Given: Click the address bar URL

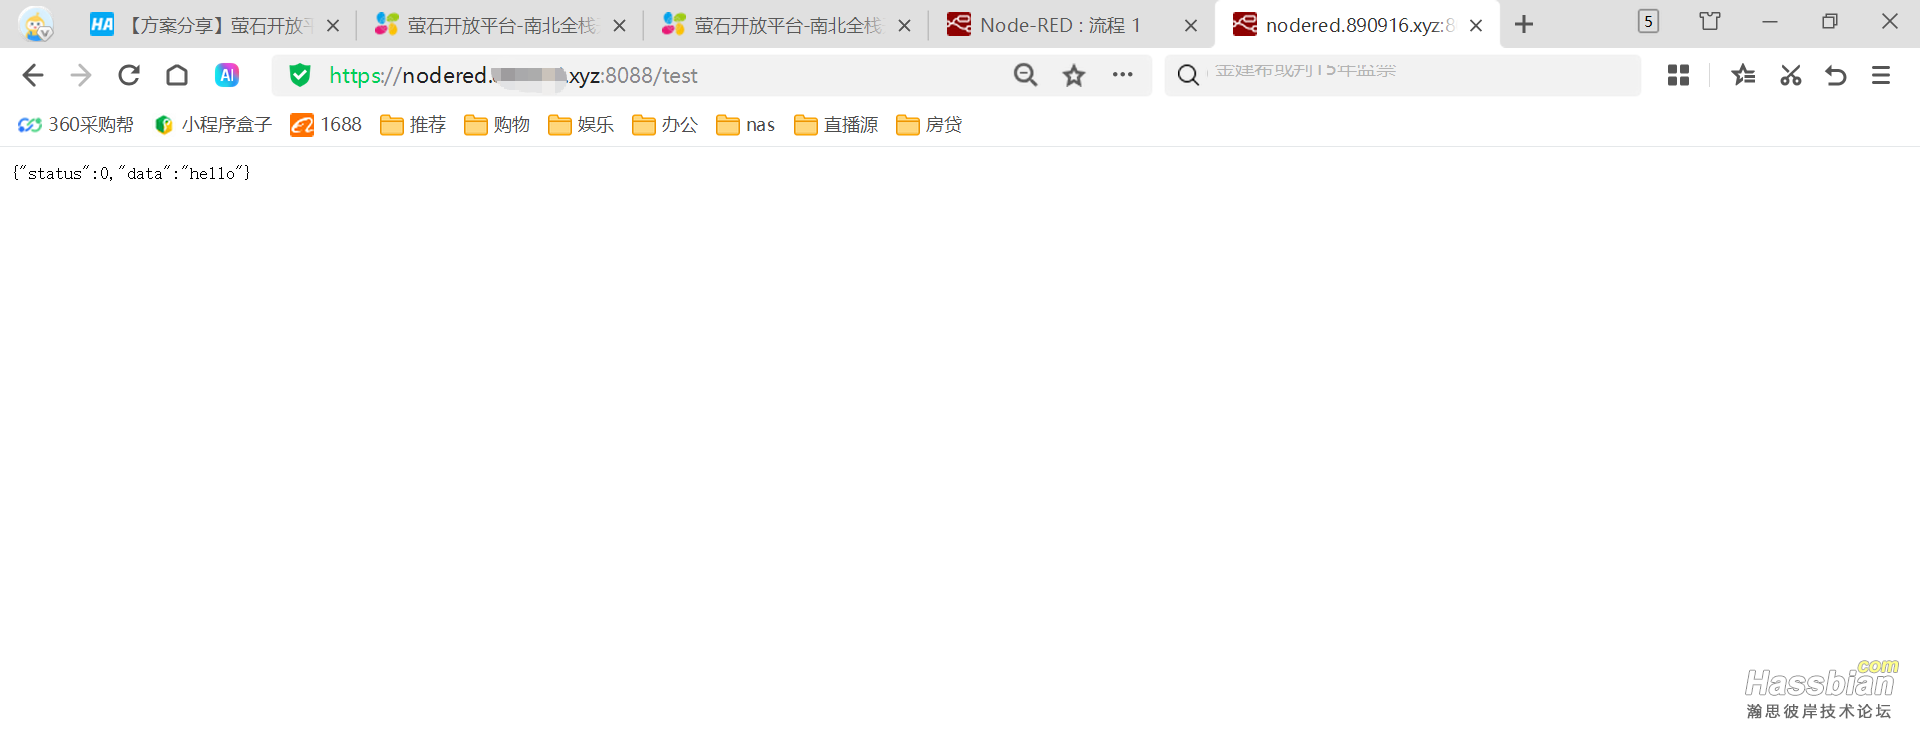Looking at the screenshot, I should point(513,75).
